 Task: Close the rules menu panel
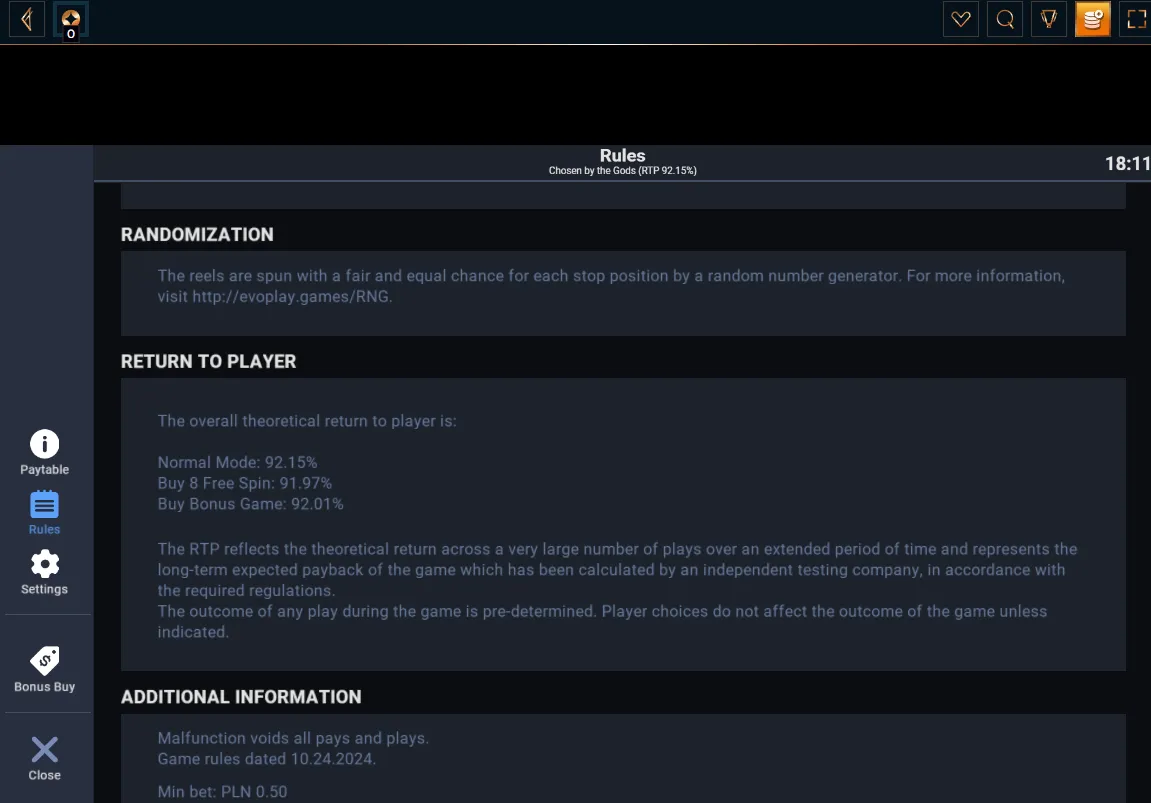coord(45,758)
